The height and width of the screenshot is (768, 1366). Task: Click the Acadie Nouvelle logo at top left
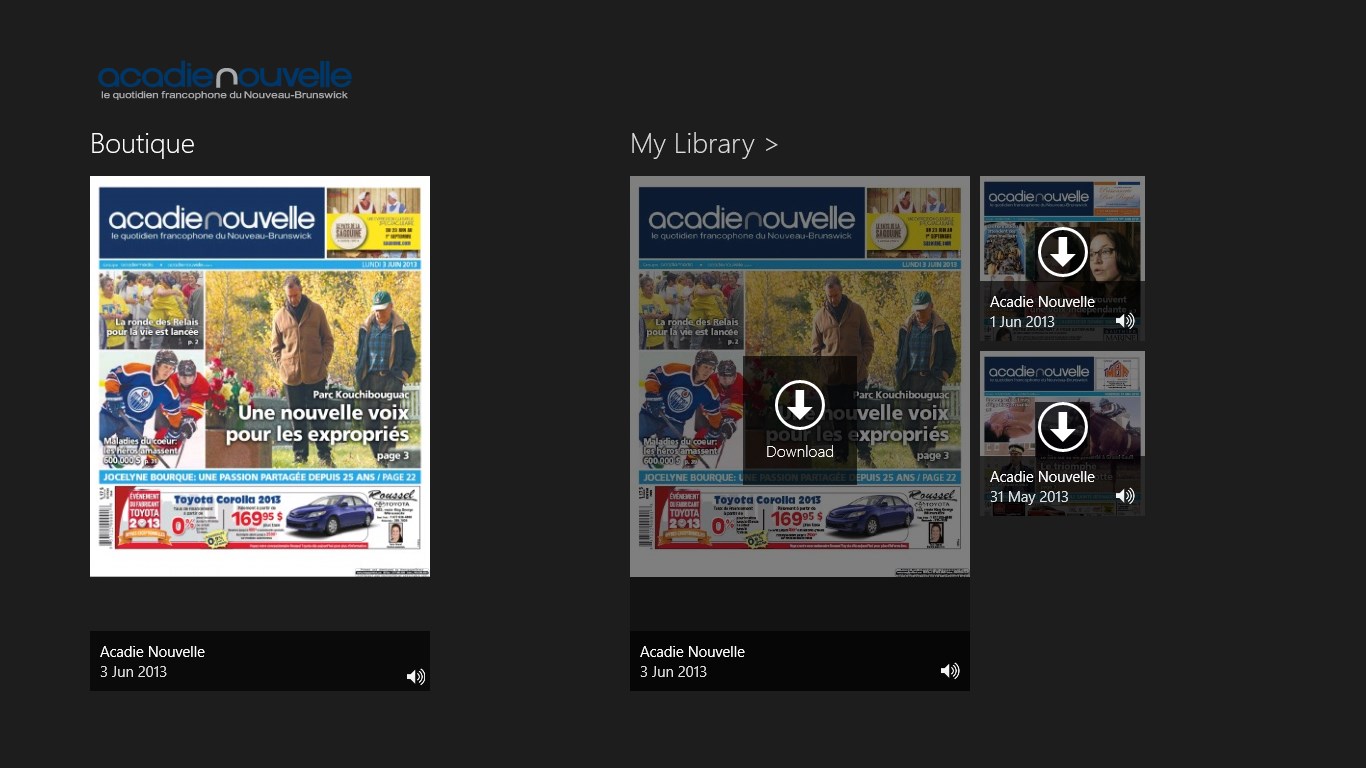225,80
